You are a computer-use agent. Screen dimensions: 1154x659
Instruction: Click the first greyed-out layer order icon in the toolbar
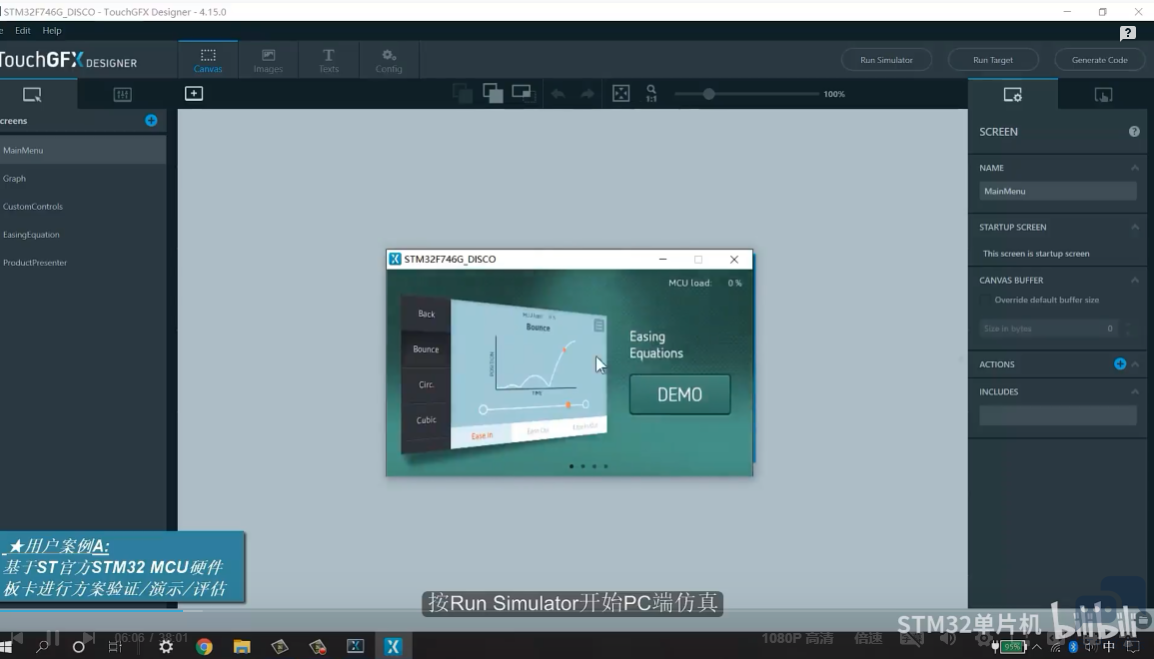pyautogui.click(x=462, y=94)
